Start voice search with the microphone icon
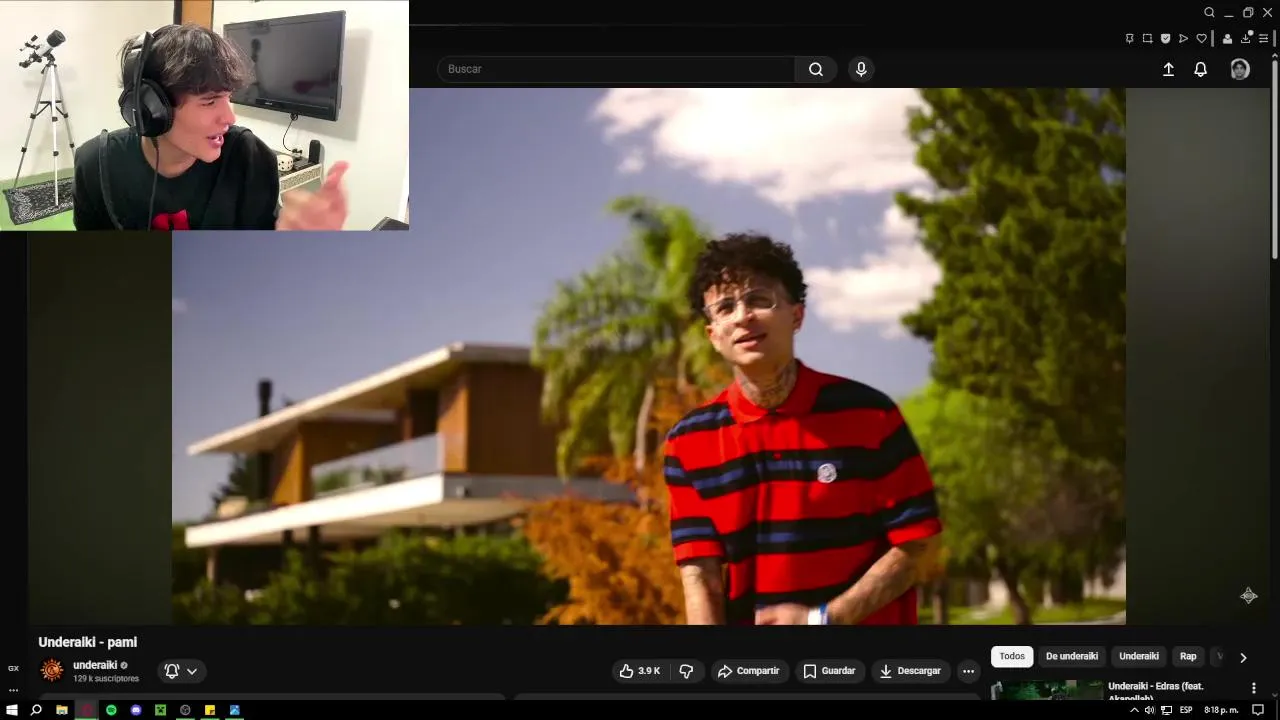Screen dimensions: 1280x720 861,69
